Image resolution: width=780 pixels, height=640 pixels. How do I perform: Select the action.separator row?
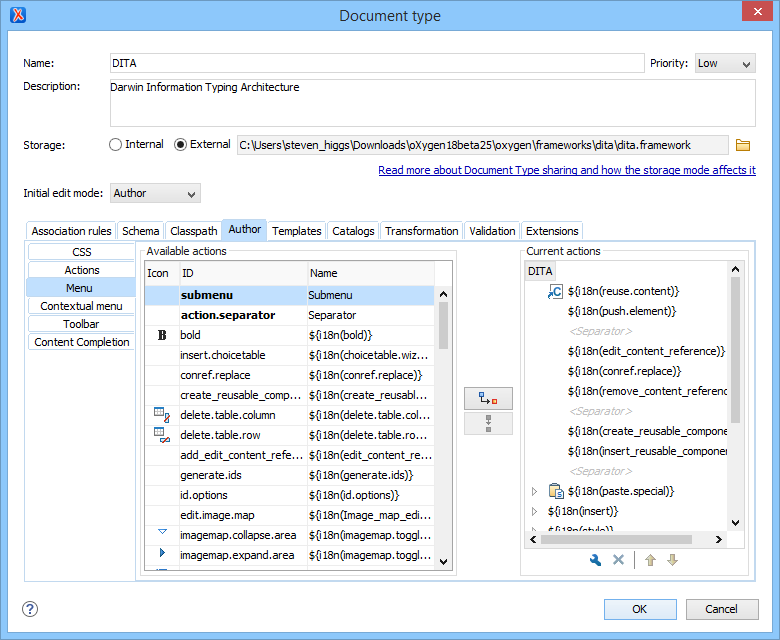pos(290,315)
